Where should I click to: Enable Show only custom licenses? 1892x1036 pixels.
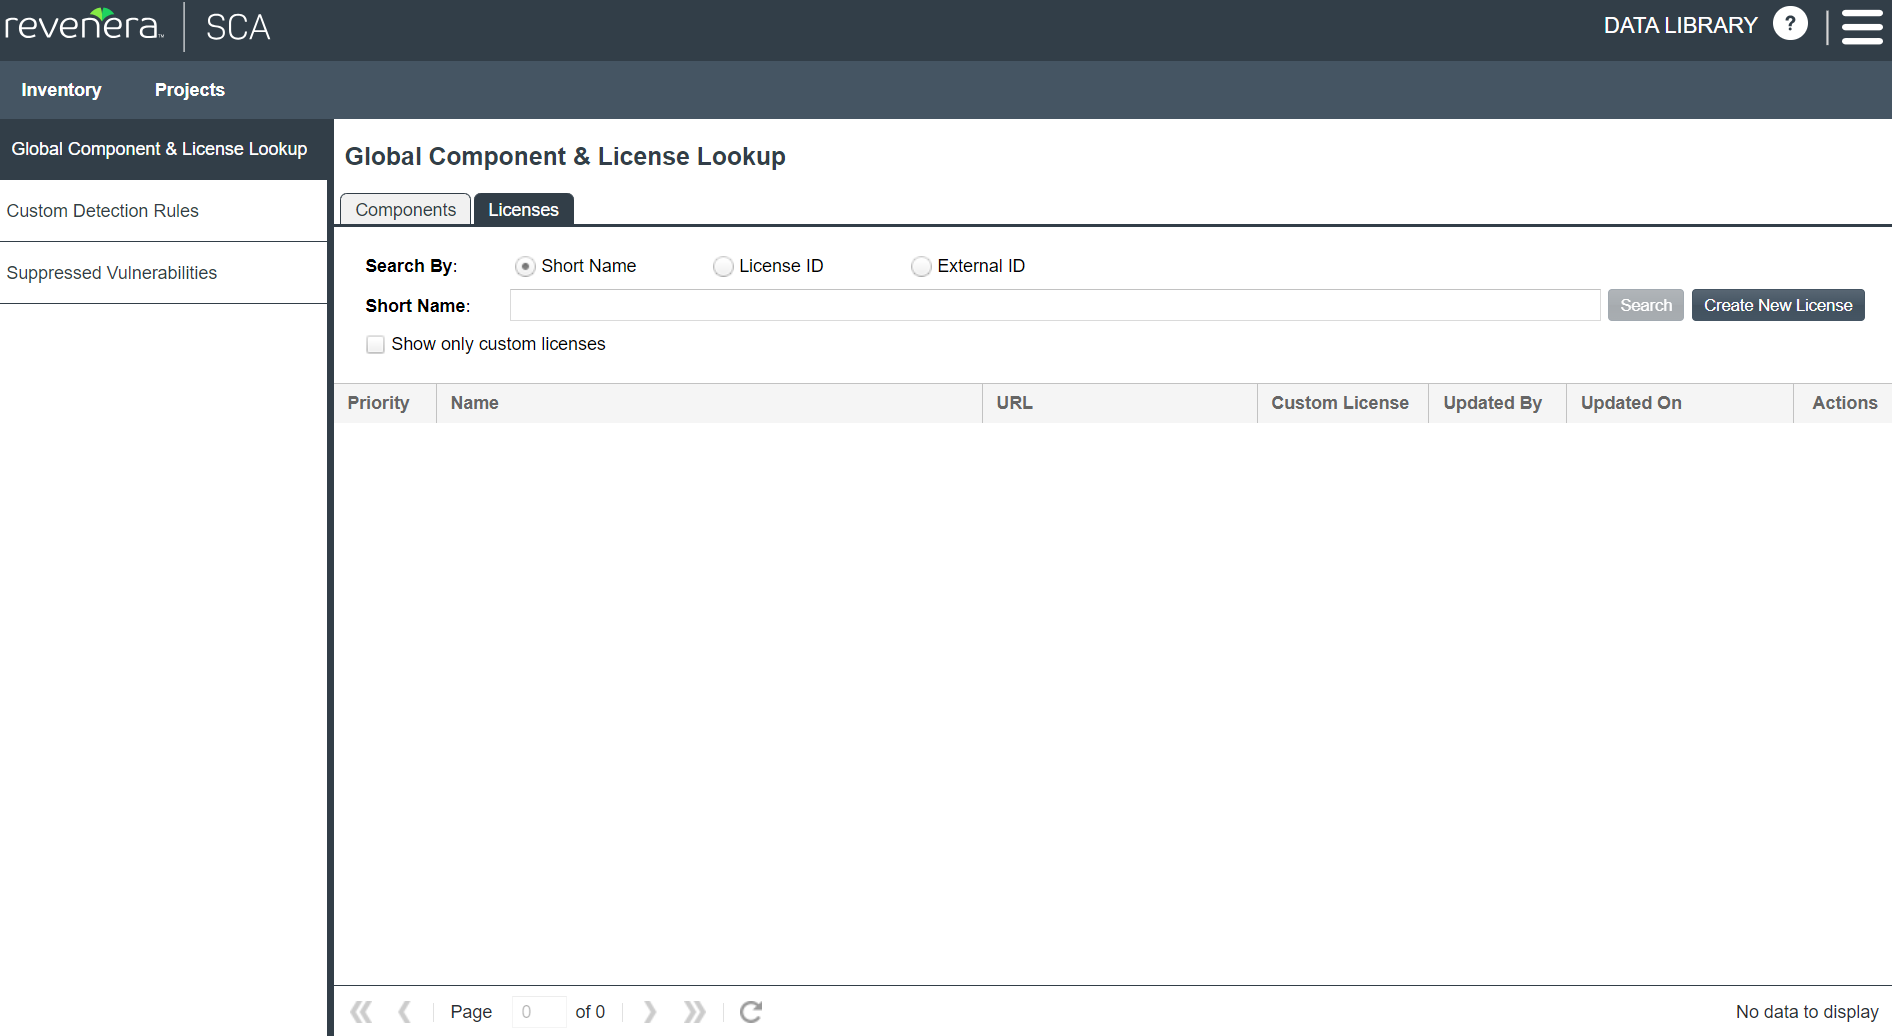376,345
